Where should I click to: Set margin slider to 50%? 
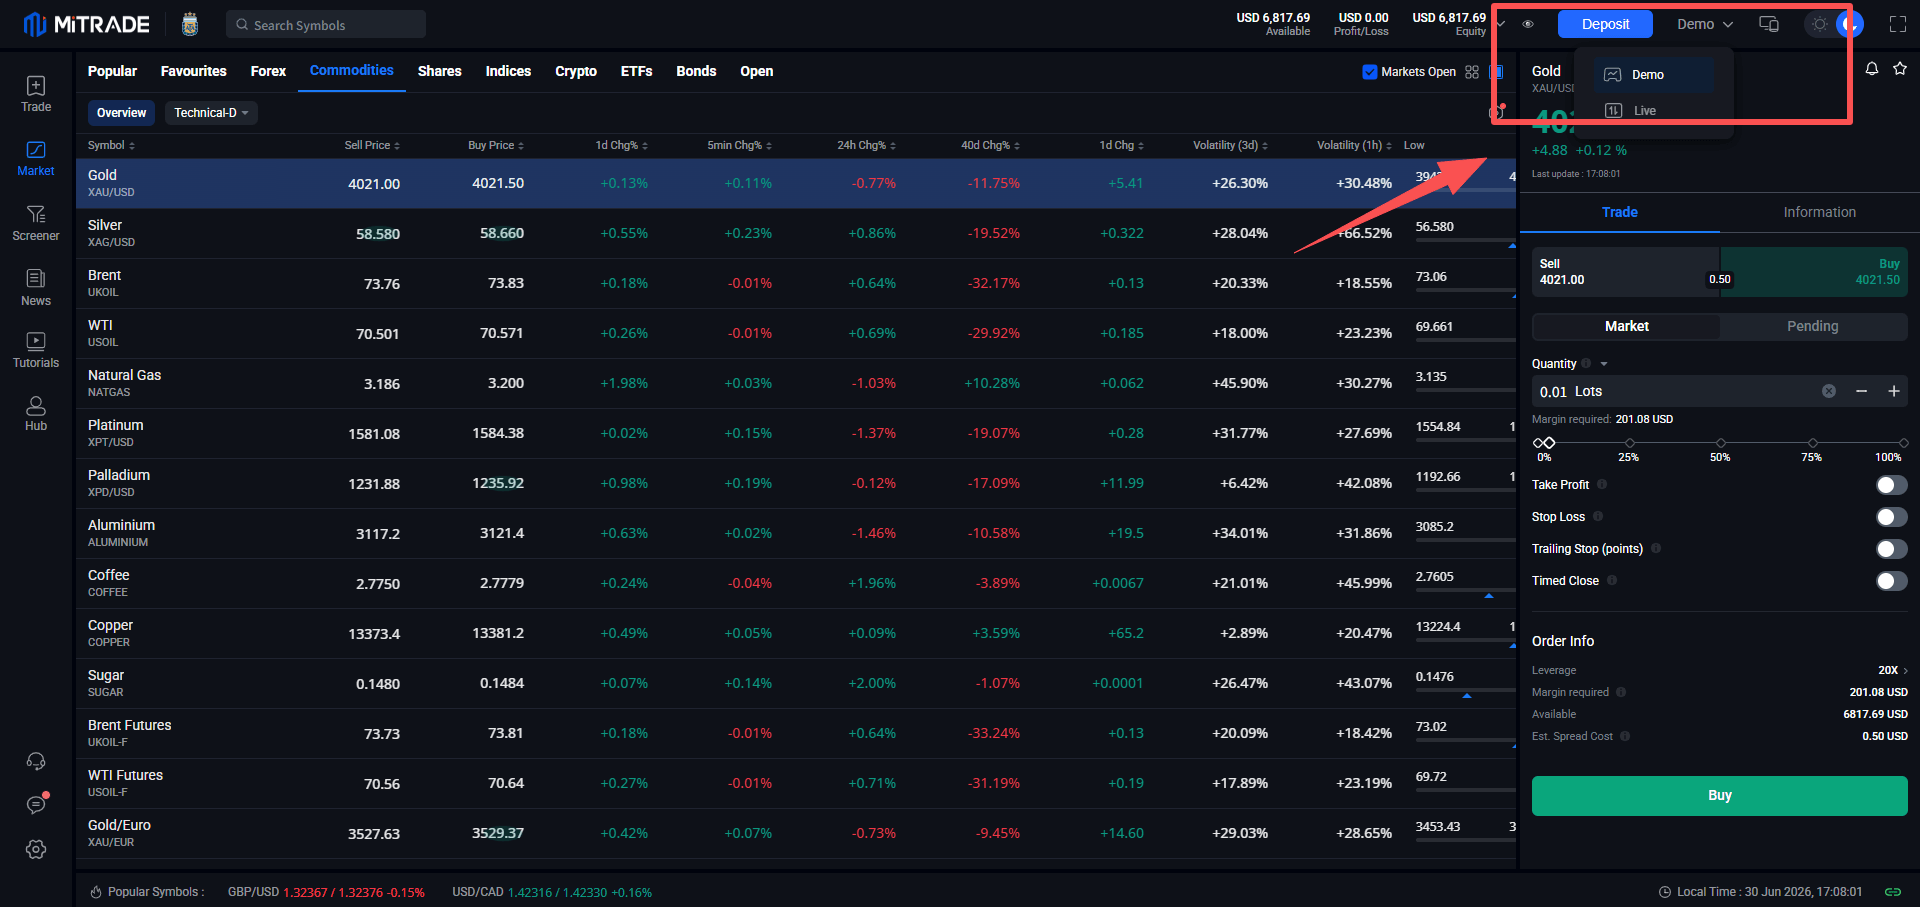[1720, 443]
